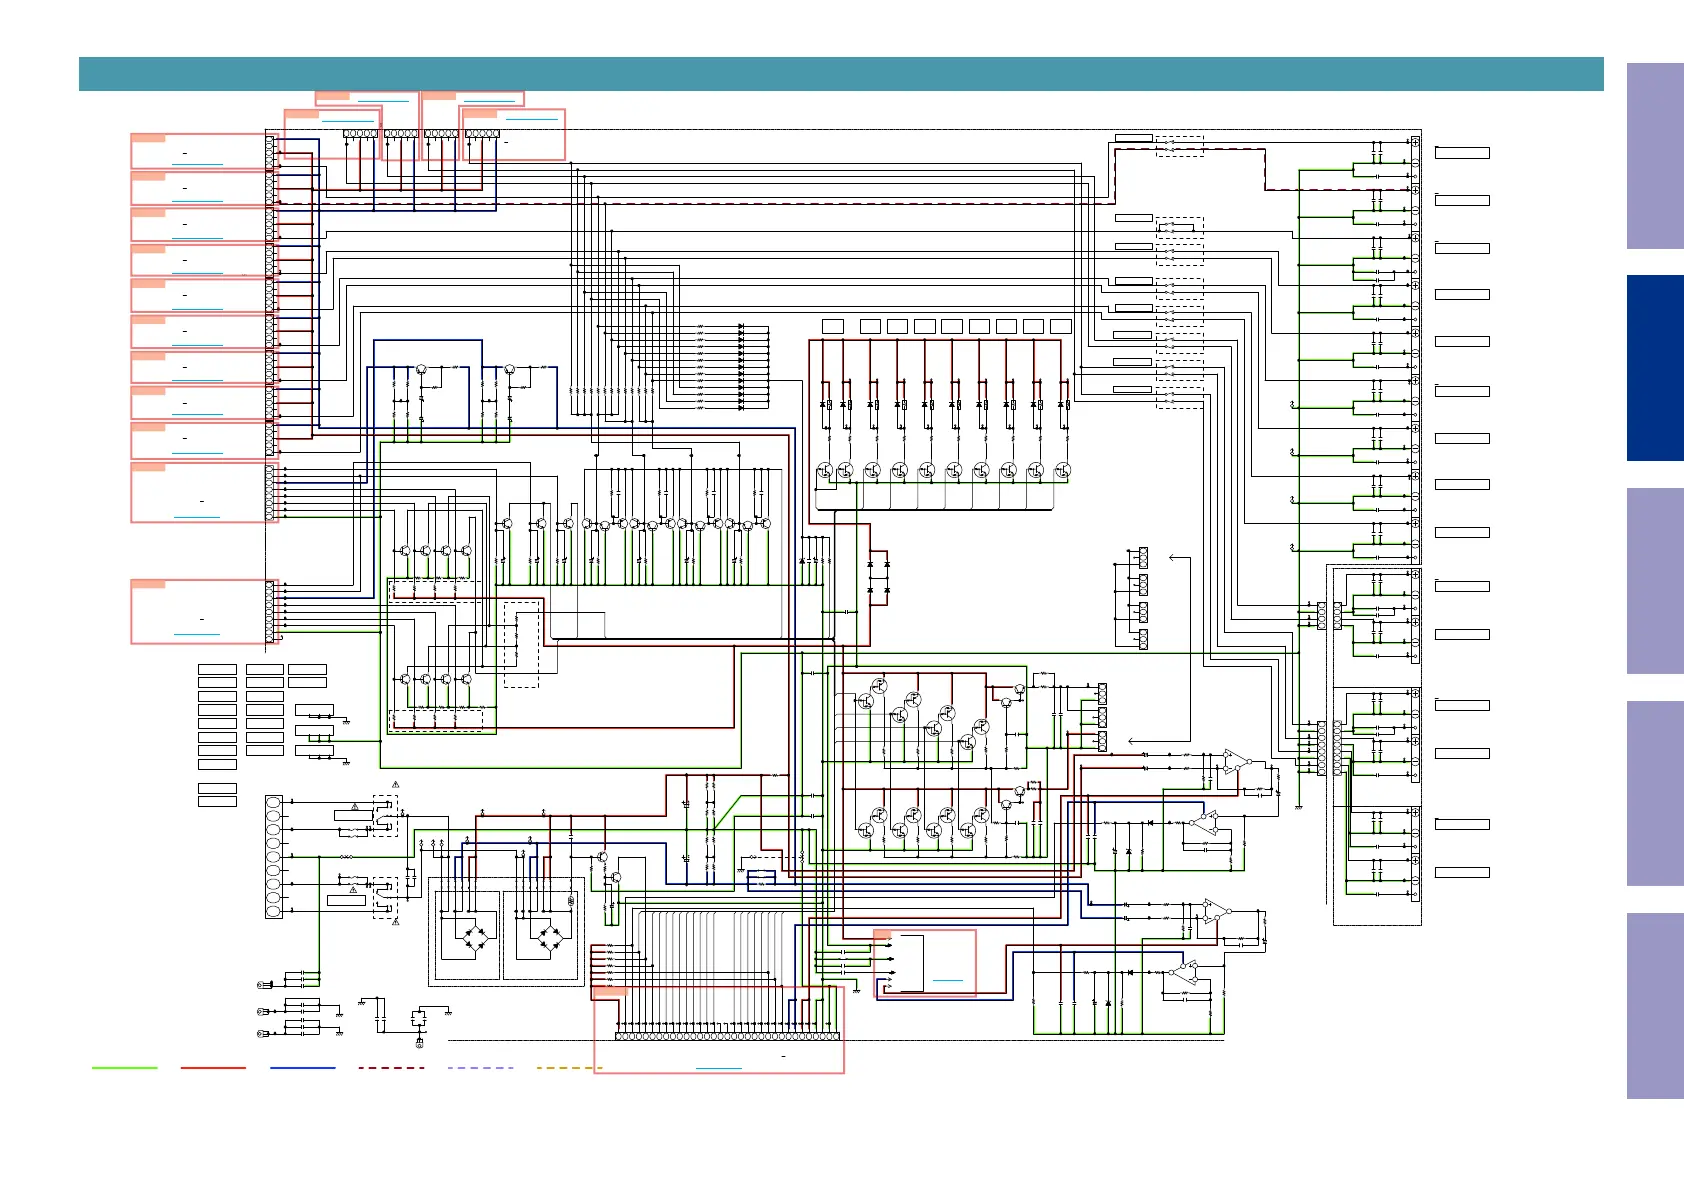Viewport: 1684px width, 1191px height.
Task: Click the vertical eight-pin power connector symbol
Action: [274, 857]
